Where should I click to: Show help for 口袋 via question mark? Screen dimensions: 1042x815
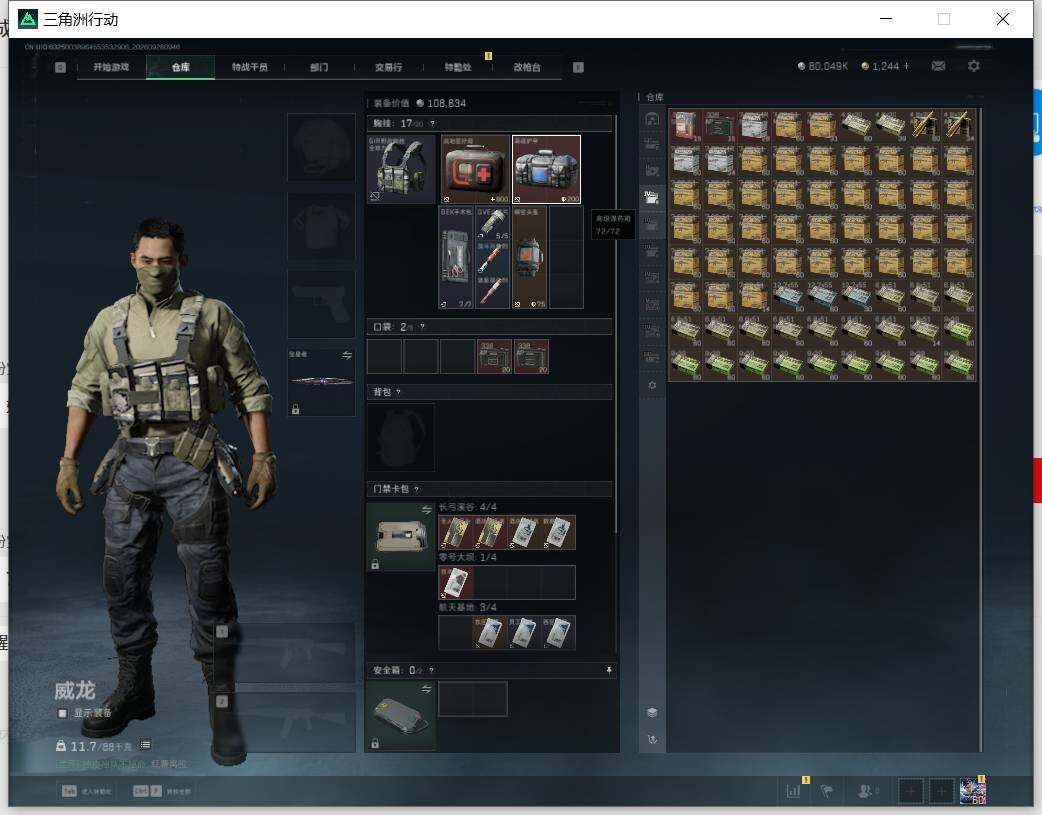[422, 327]
